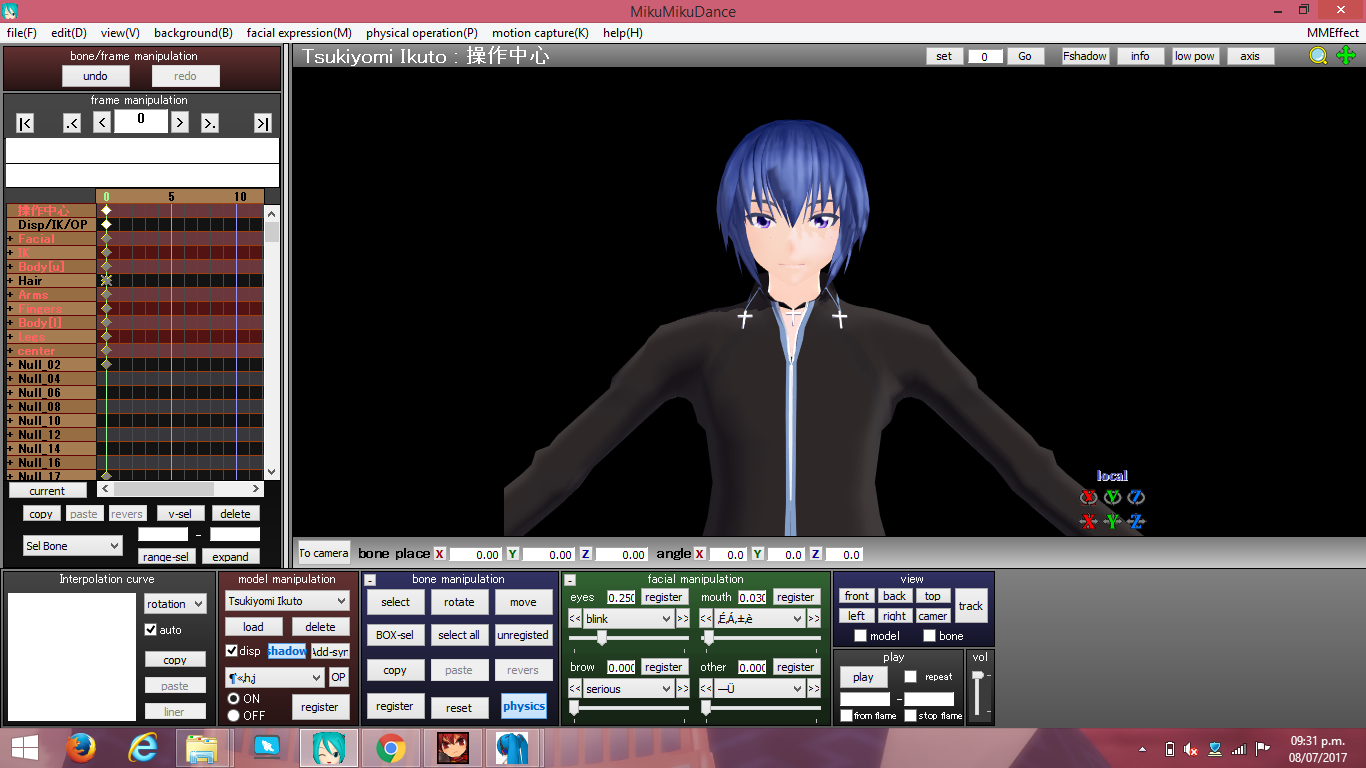1366x768 pixels.
Task: Open Firefox from the taskbar
Action: [80, 748]
